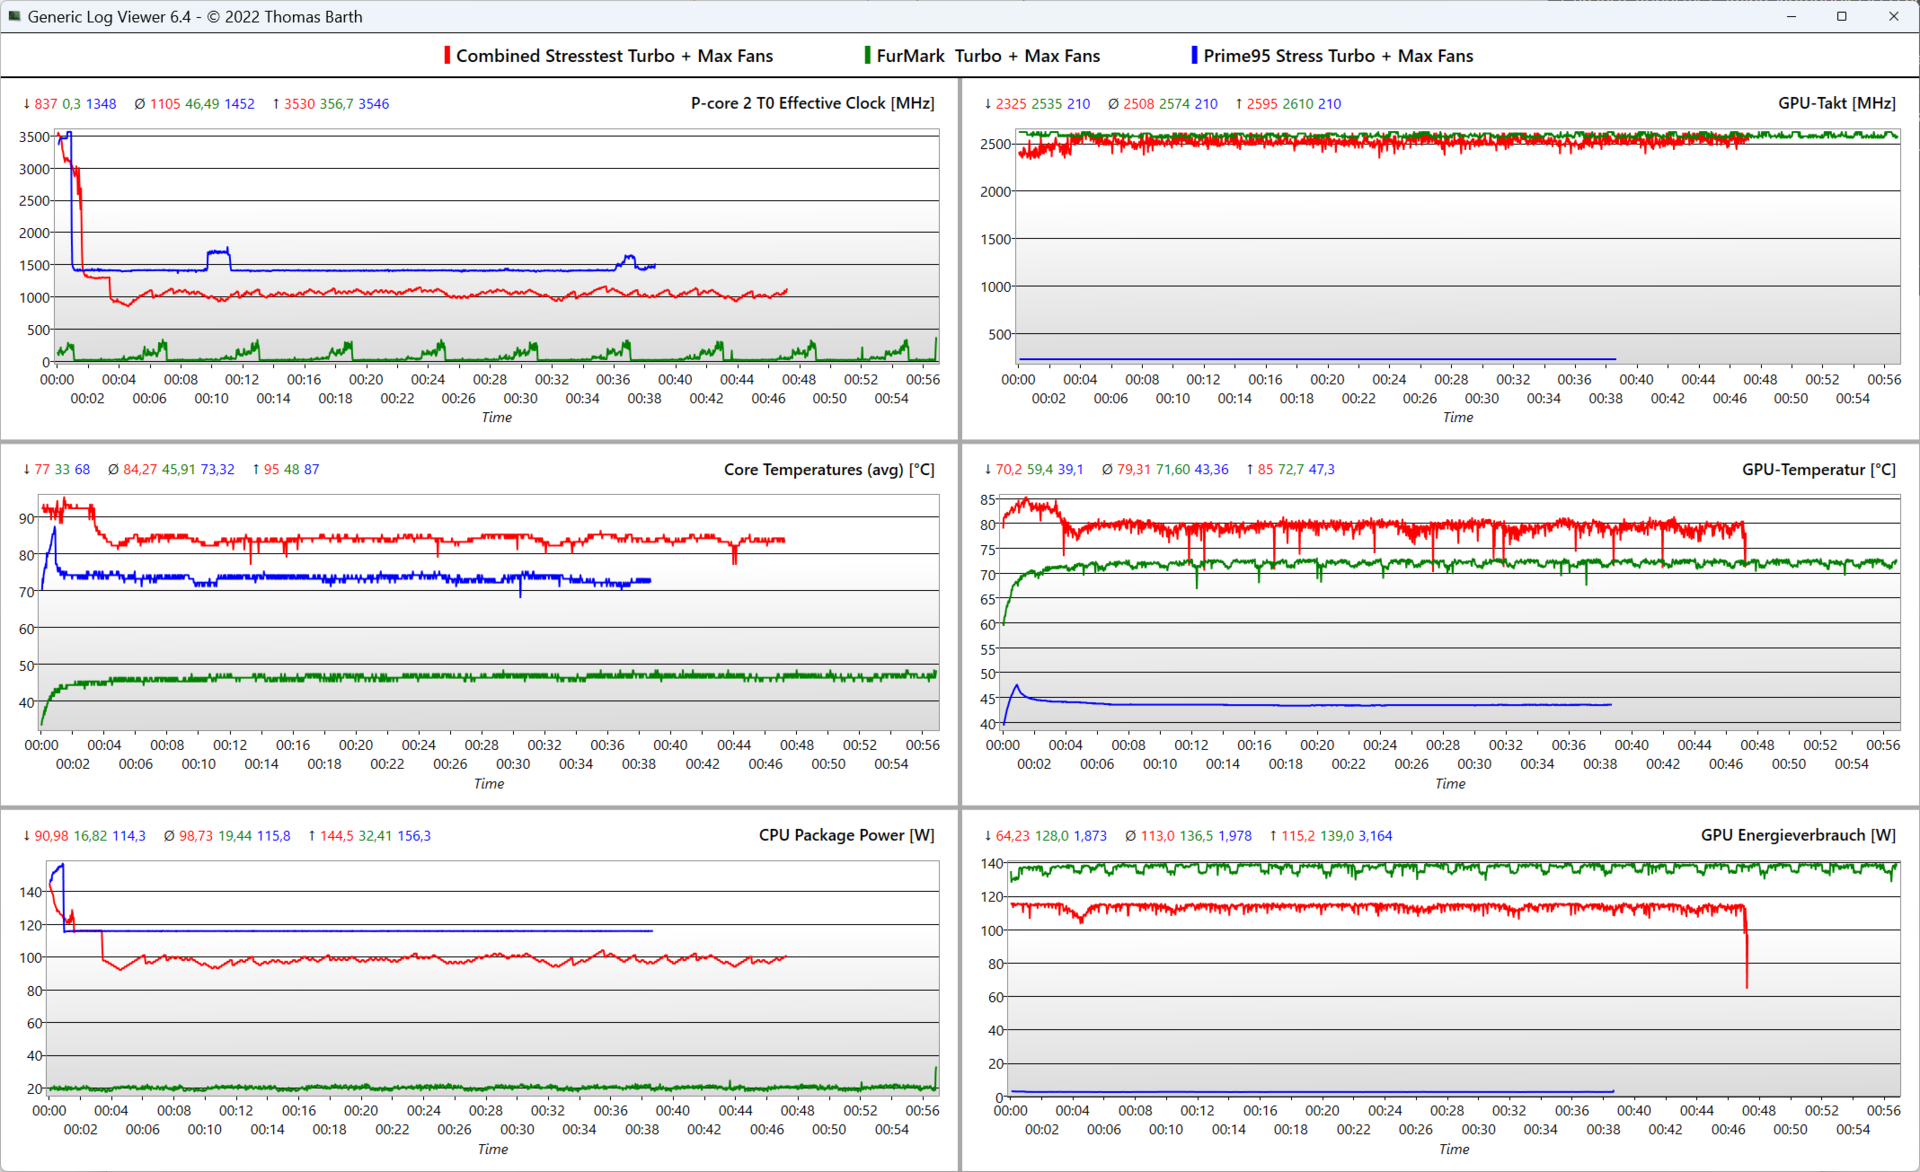Click the maximum up-arrow icon in Core Temperatures stats
This screenshot has width=1920, height=1172.
click(x=256, y=470)
